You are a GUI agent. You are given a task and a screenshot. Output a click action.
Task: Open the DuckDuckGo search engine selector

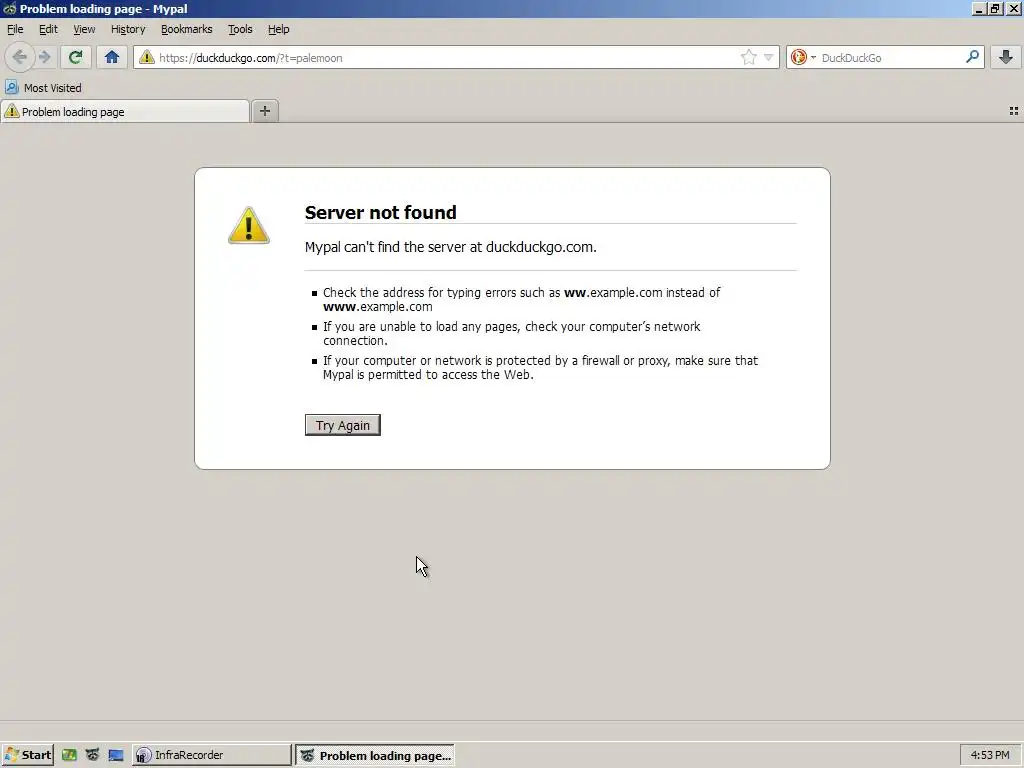[x=803, y=57]
